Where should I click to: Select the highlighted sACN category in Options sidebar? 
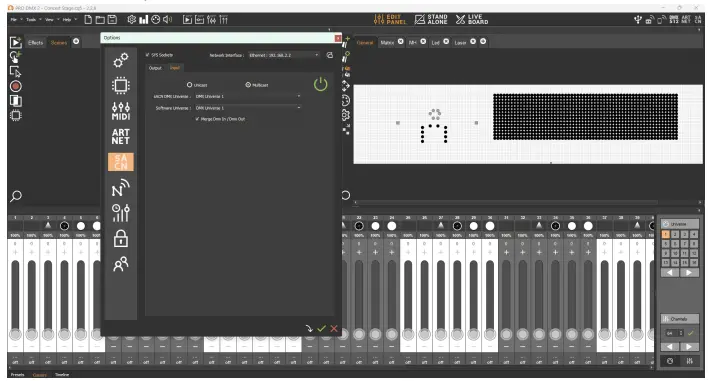pyautogui.click(x=120, y=162)
